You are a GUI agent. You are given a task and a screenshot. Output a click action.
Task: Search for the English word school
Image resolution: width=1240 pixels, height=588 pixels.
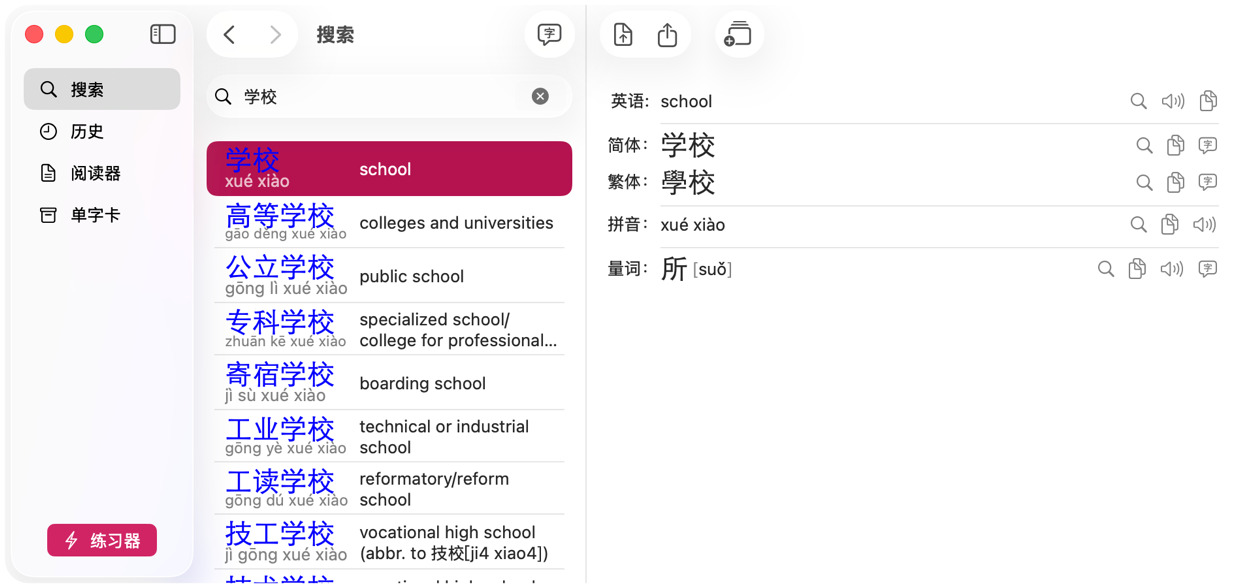(x=1138, y=101)
